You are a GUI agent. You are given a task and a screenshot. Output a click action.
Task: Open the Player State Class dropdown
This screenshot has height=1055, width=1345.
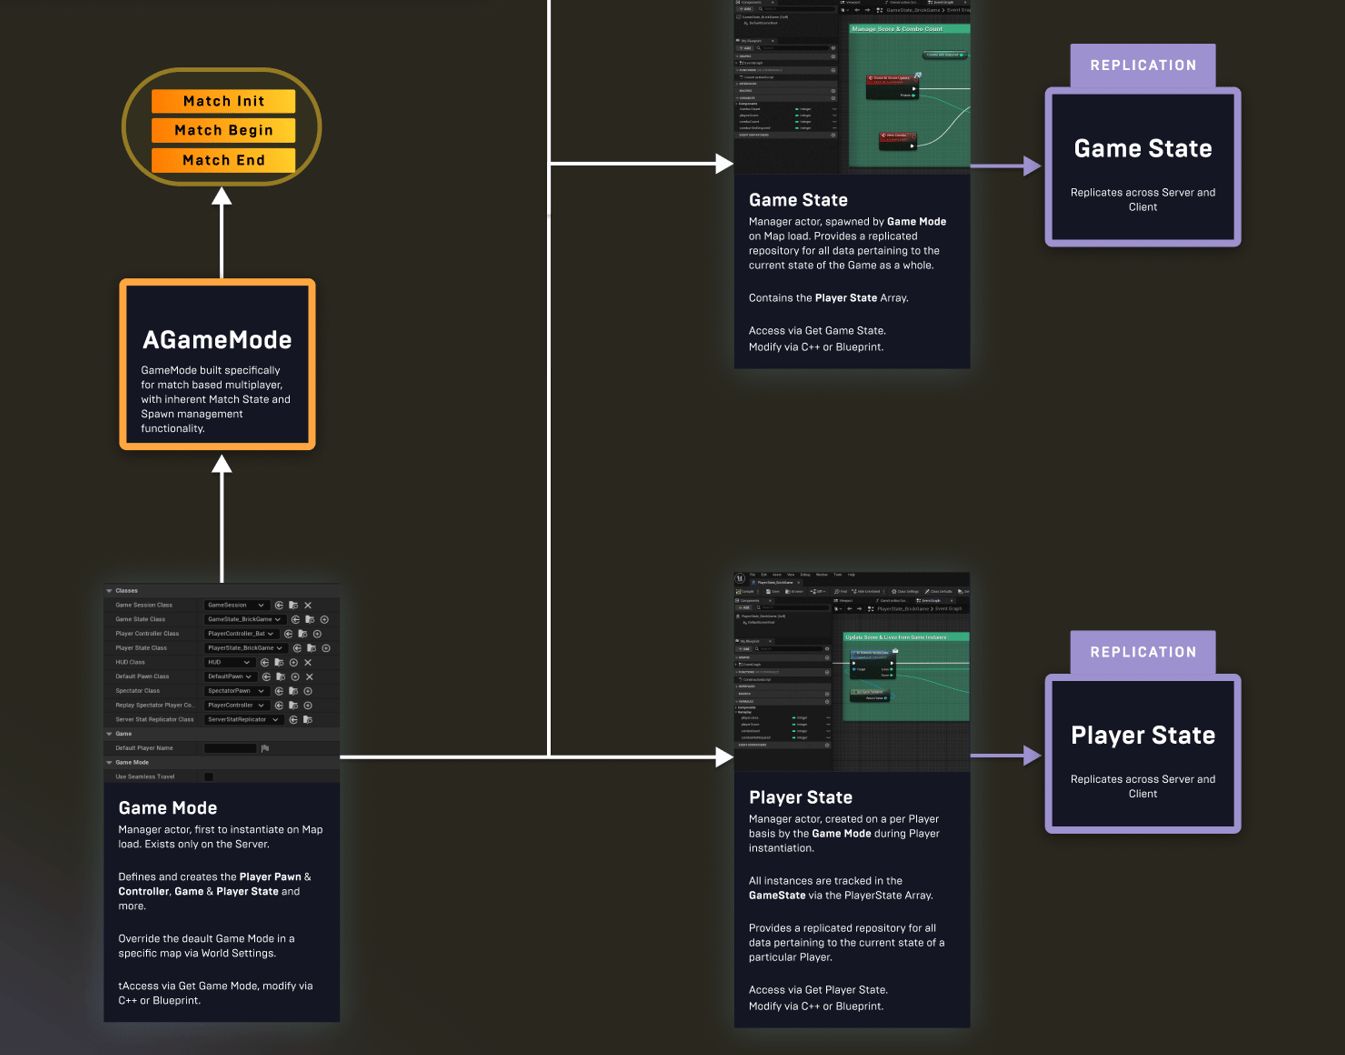245,648
